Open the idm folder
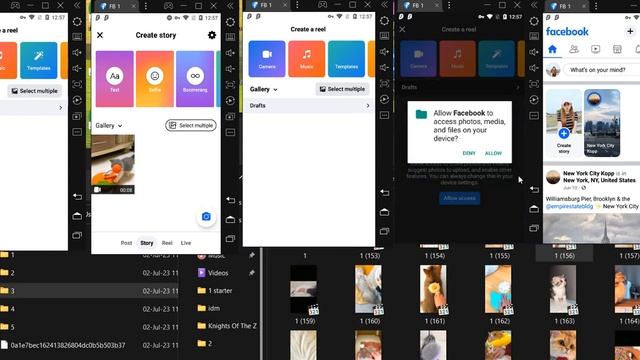 pyautogui.click(x=214, y=308)
